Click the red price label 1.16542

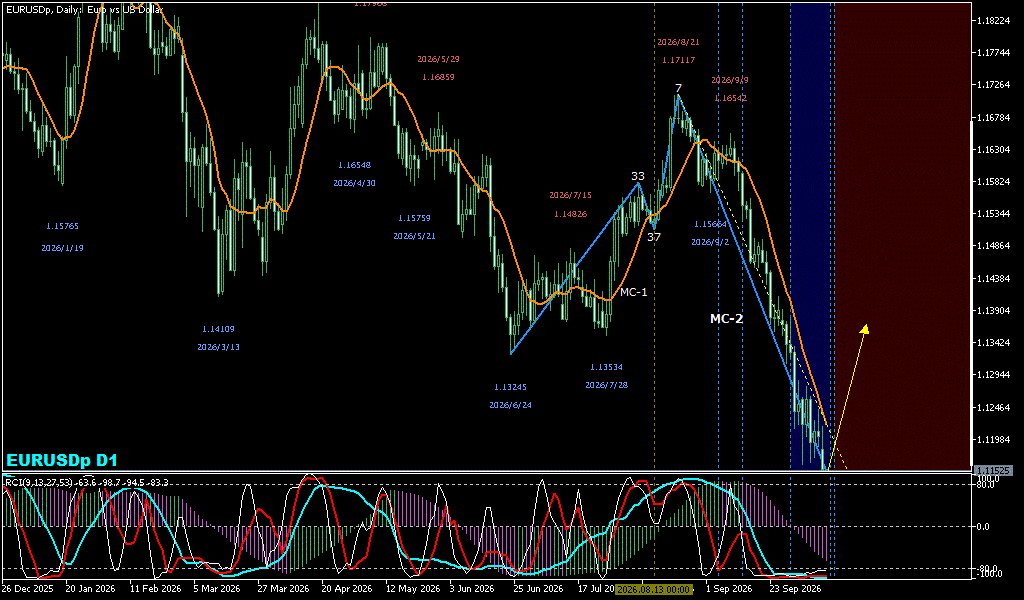click(730, 98)
